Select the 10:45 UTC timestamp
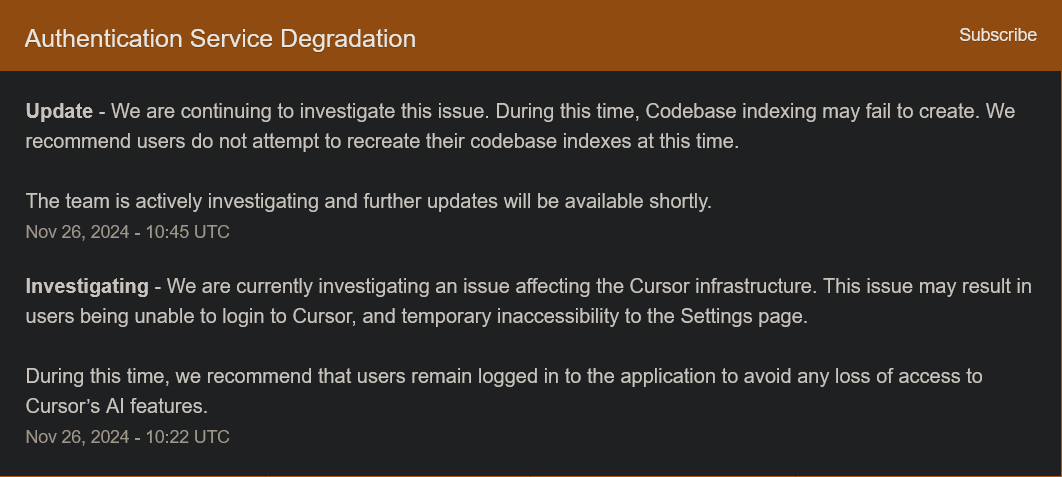Viewport: 1062px width, 477px height. [x=127, y=232]
